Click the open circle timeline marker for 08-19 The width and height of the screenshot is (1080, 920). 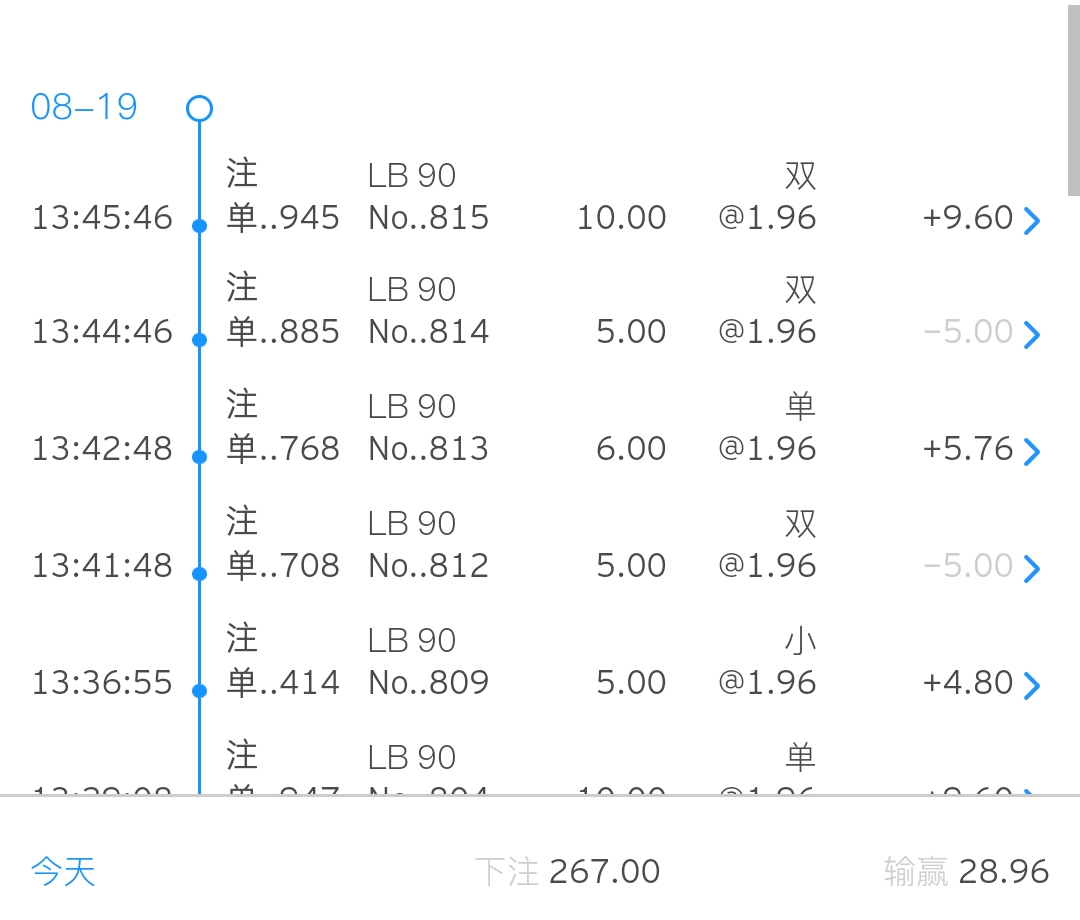[199, 108]
